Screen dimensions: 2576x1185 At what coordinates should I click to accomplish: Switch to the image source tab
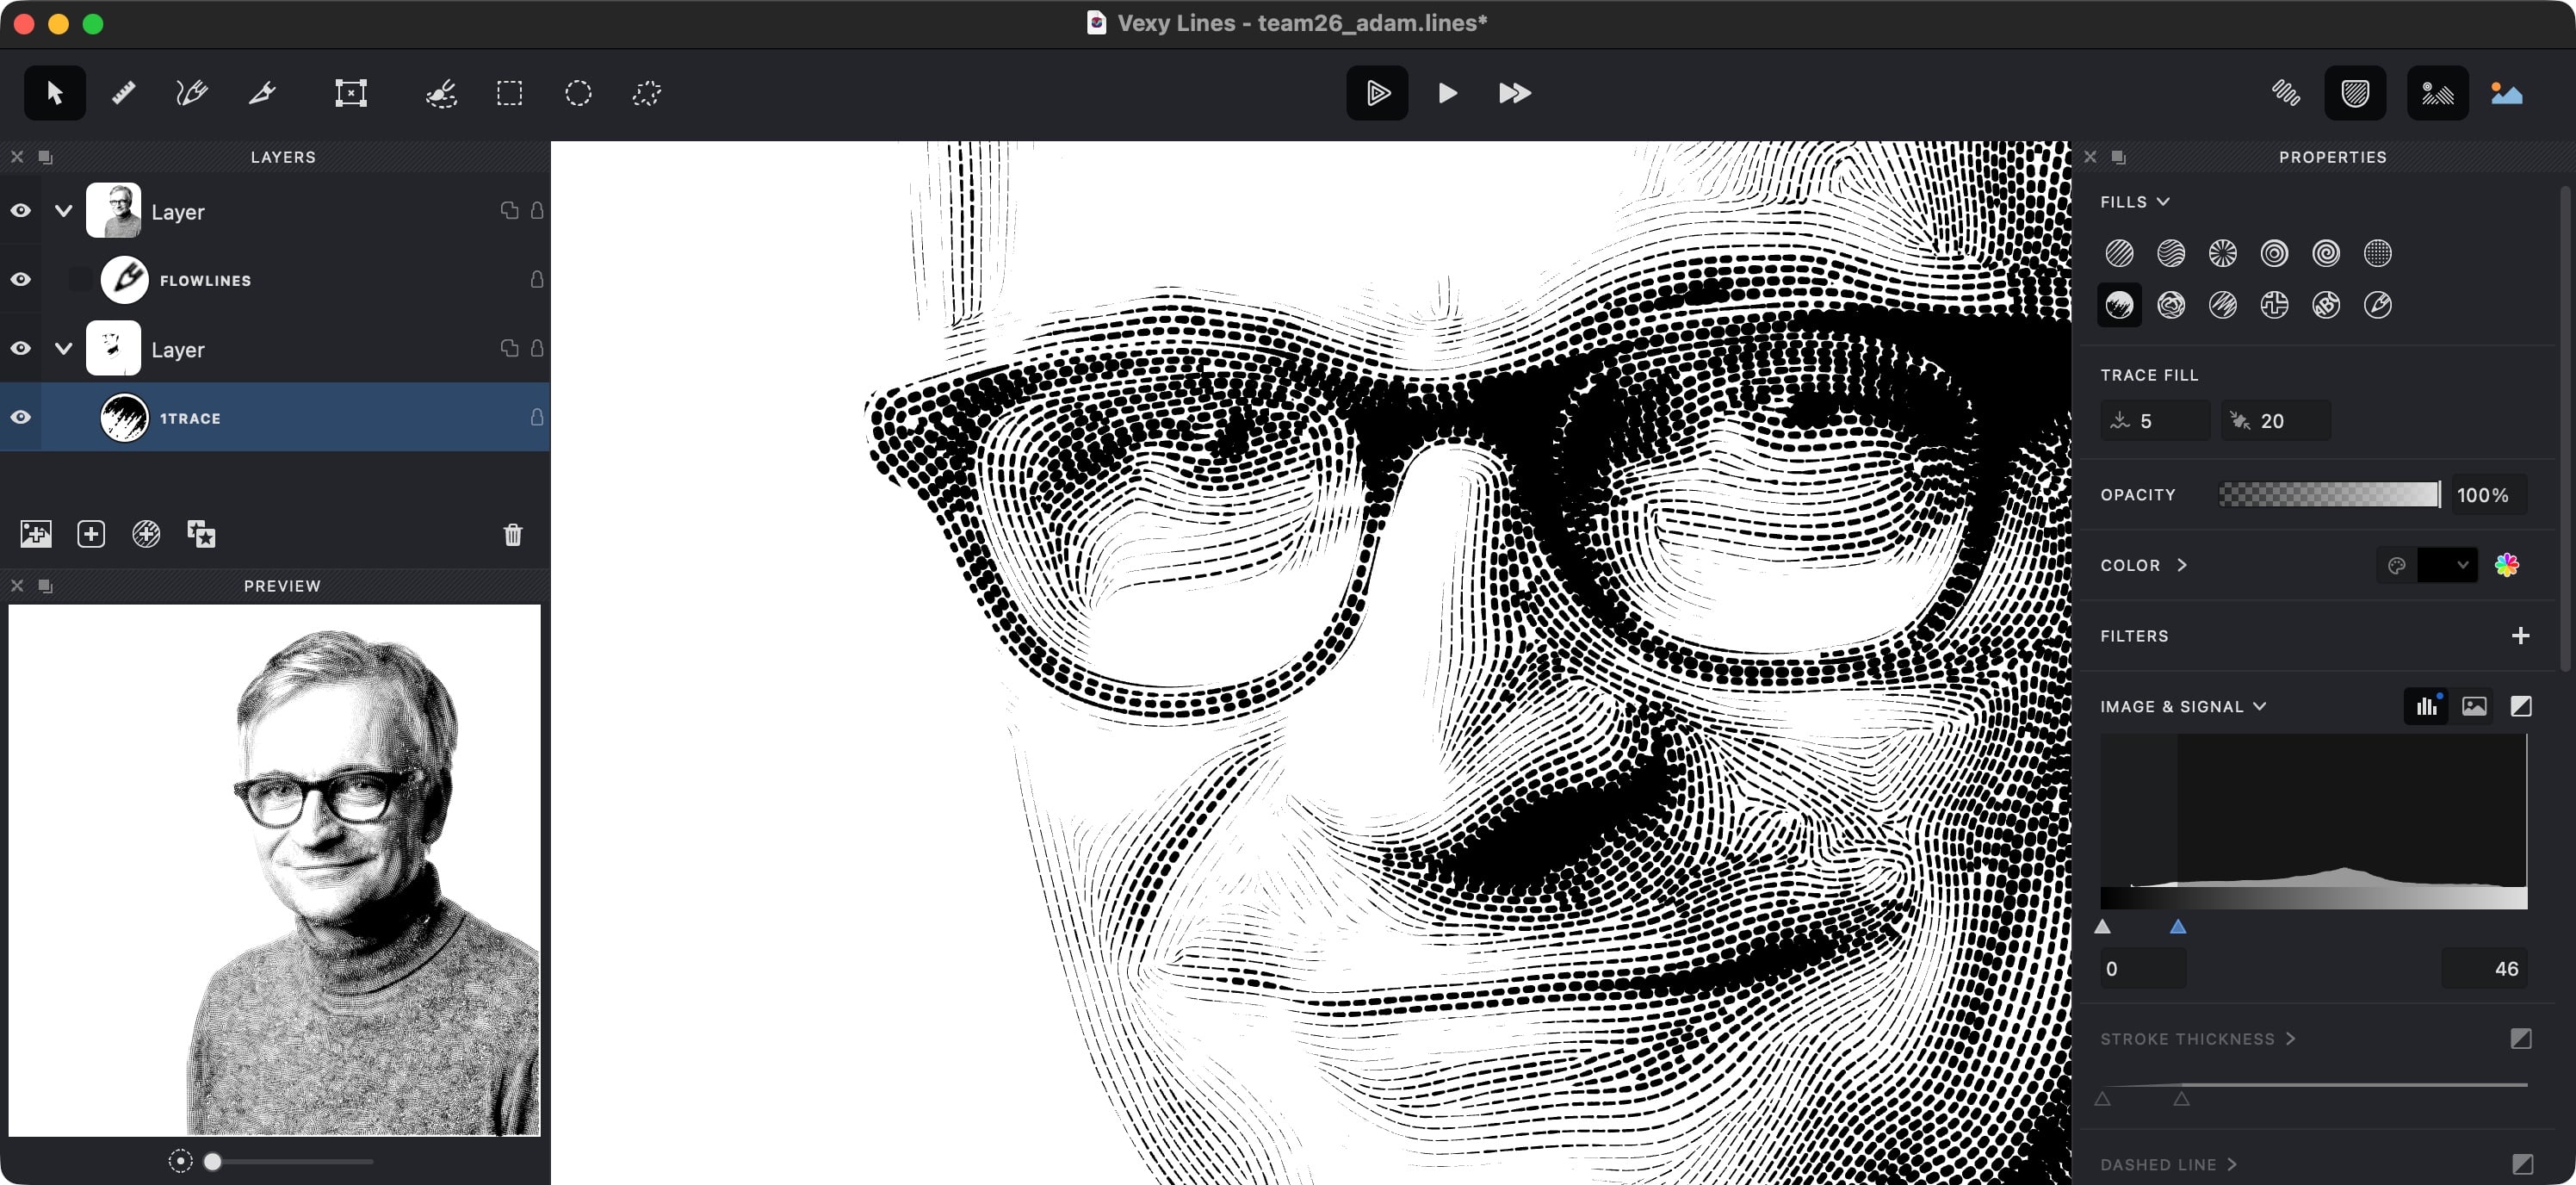2473,706
